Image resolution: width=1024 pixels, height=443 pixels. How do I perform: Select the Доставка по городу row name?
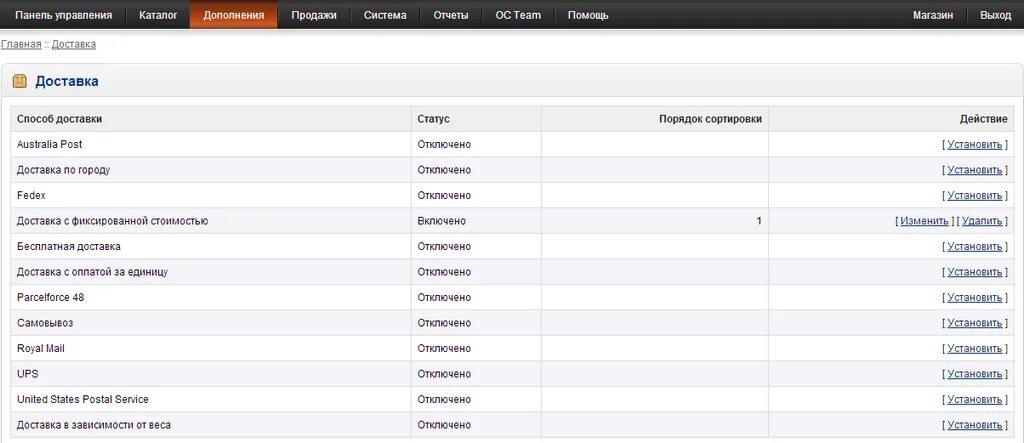coord(63,170)
